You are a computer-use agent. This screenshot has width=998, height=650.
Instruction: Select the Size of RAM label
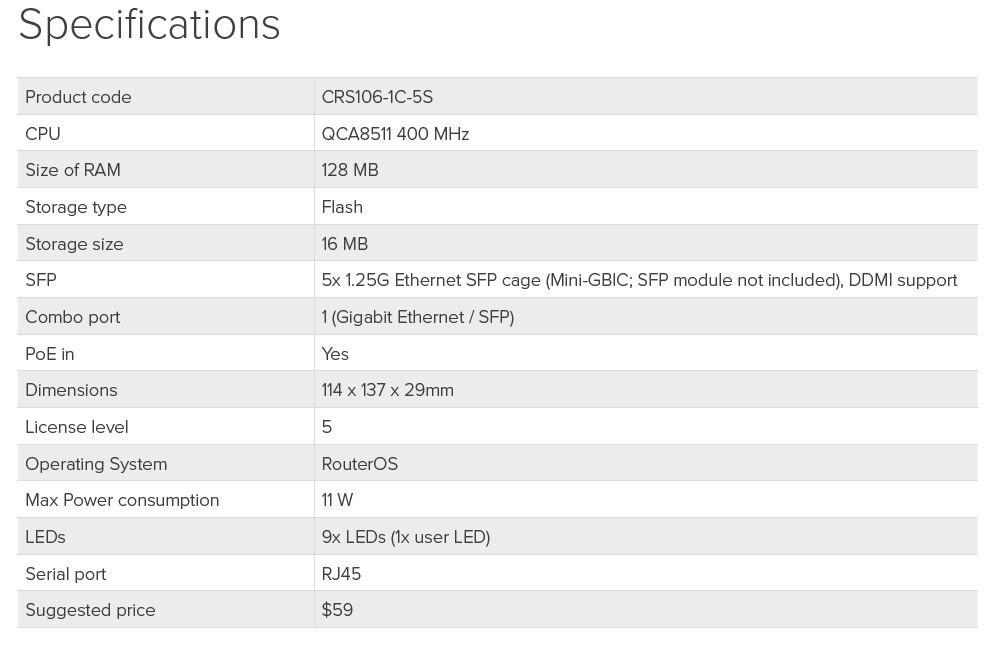point(72,170)
